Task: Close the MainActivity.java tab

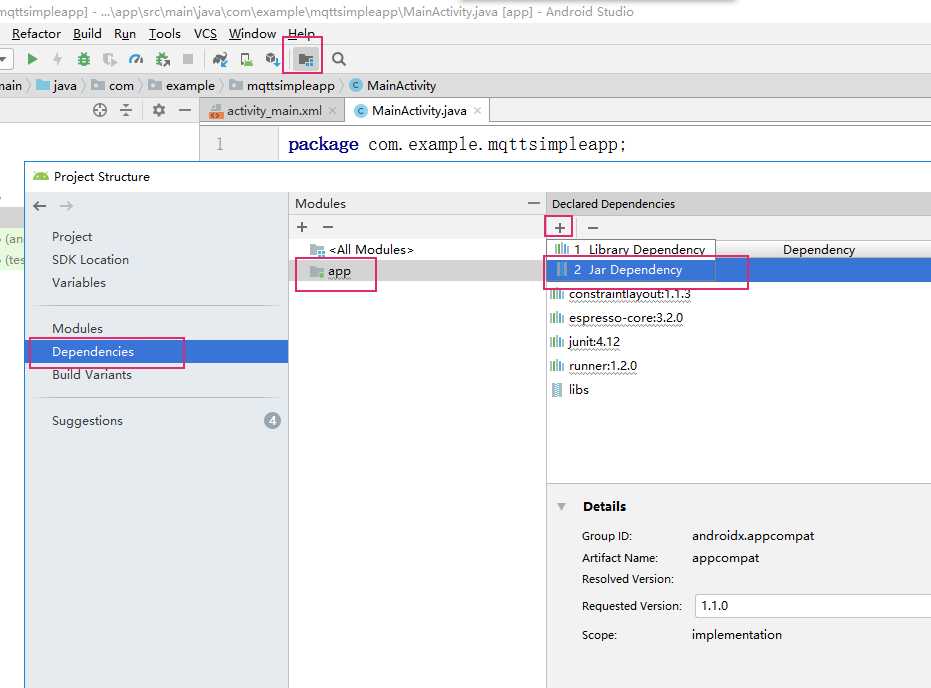Action: (477, 111)
